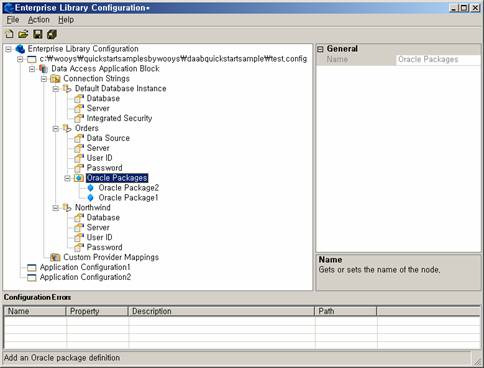Screen dimensions: 484x368
Task: Select User ID under Orders
Action: tap(99, 158)
